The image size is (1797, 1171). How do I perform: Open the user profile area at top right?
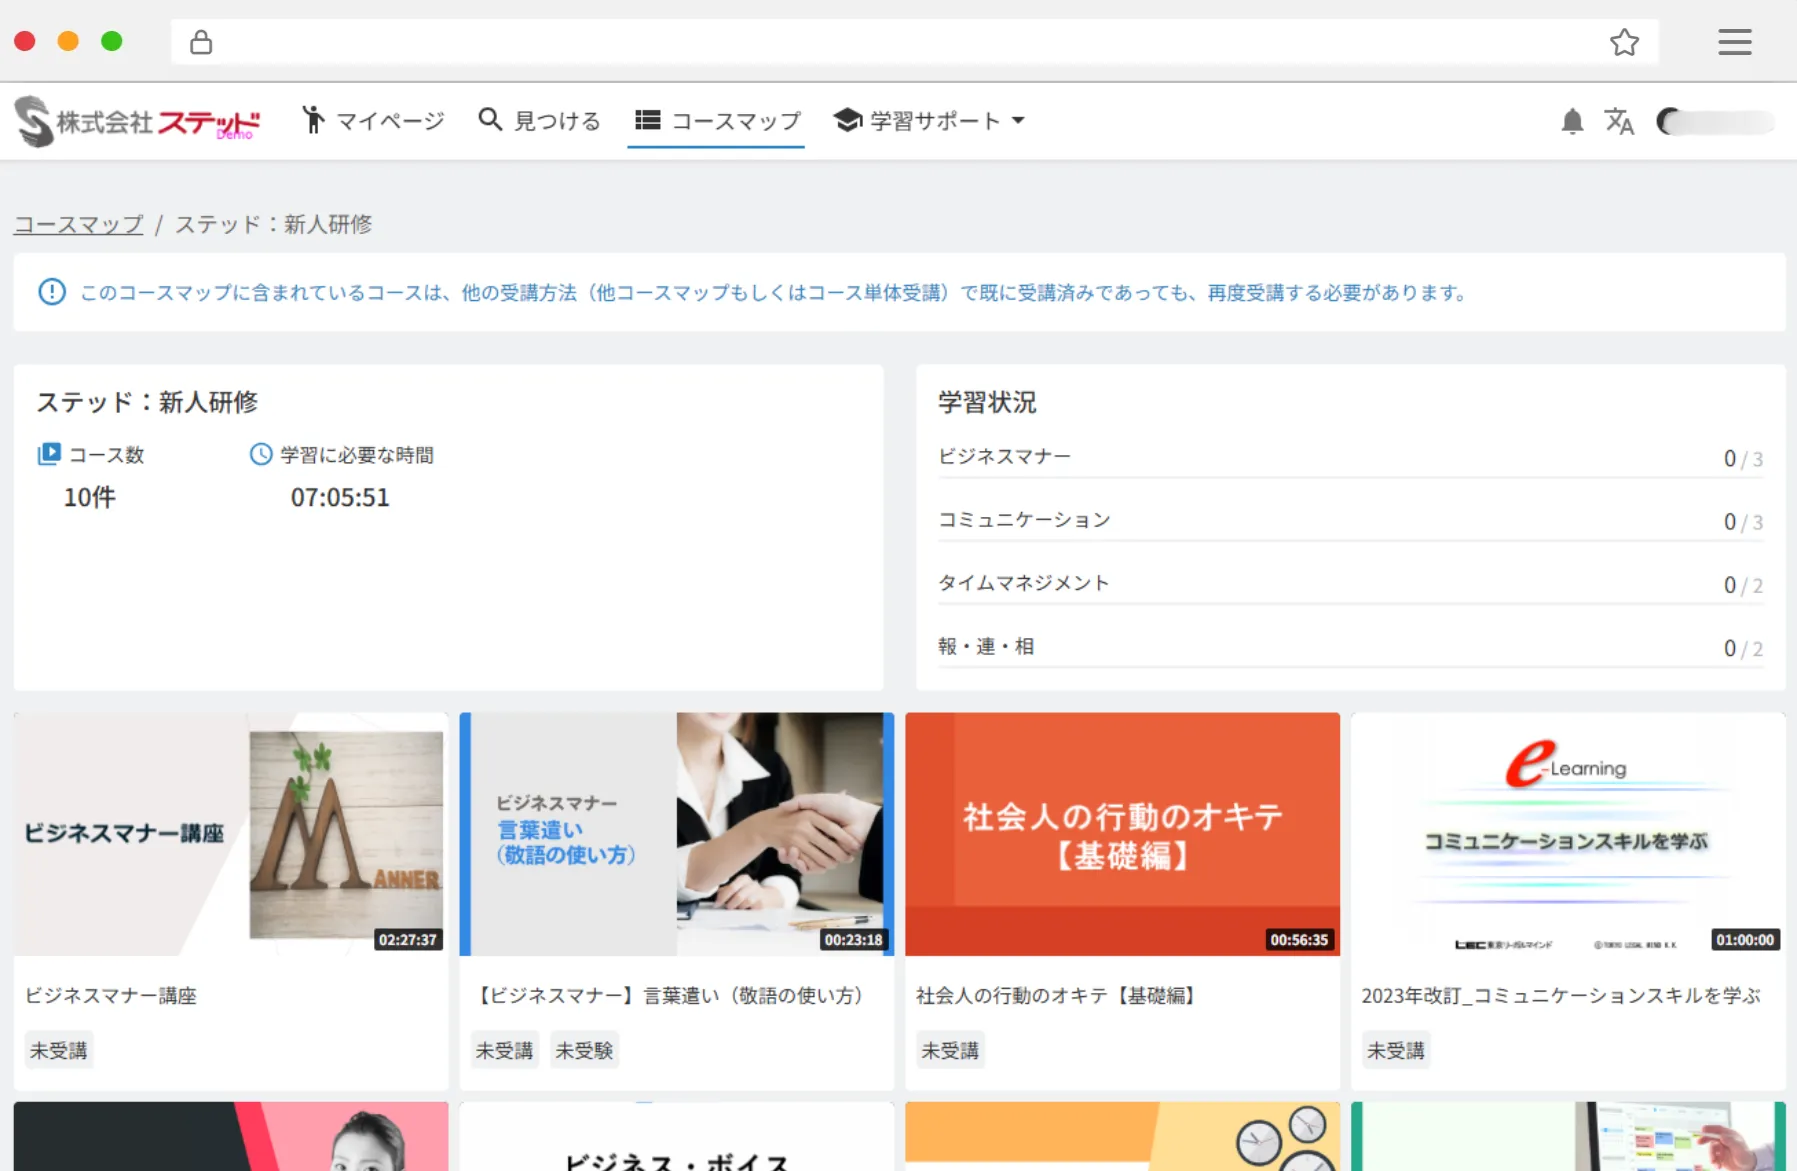pyautogui.click(x=1715, y=121)
